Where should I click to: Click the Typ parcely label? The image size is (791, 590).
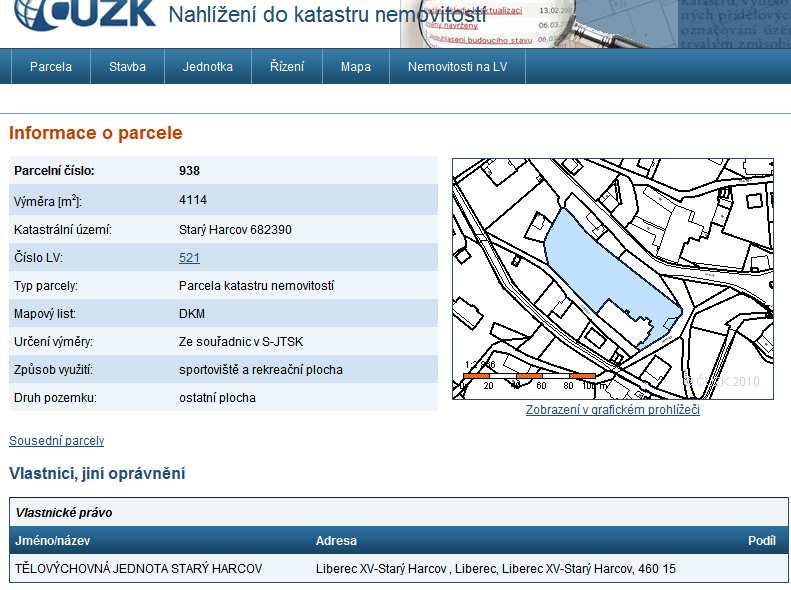click(45, 286)
